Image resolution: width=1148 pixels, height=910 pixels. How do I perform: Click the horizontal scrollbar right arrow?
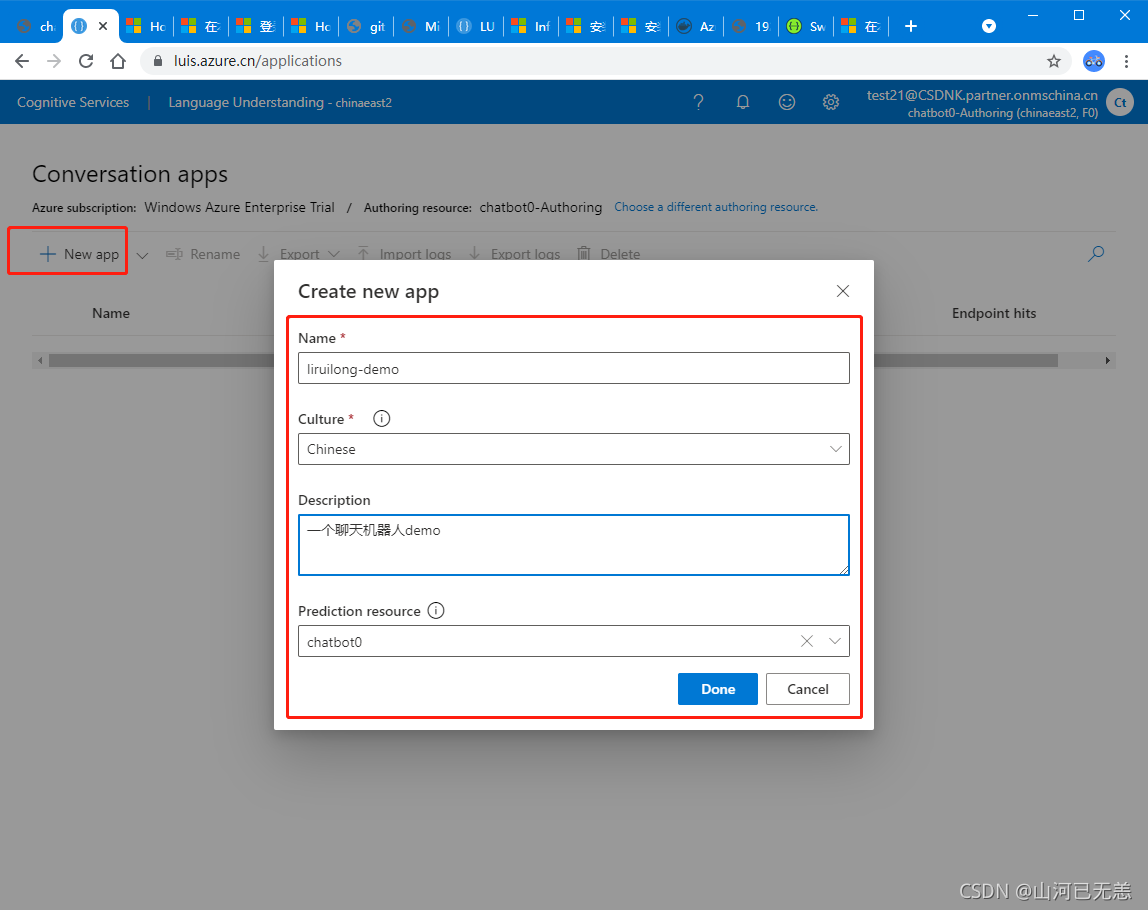(x=1108, y=360)
